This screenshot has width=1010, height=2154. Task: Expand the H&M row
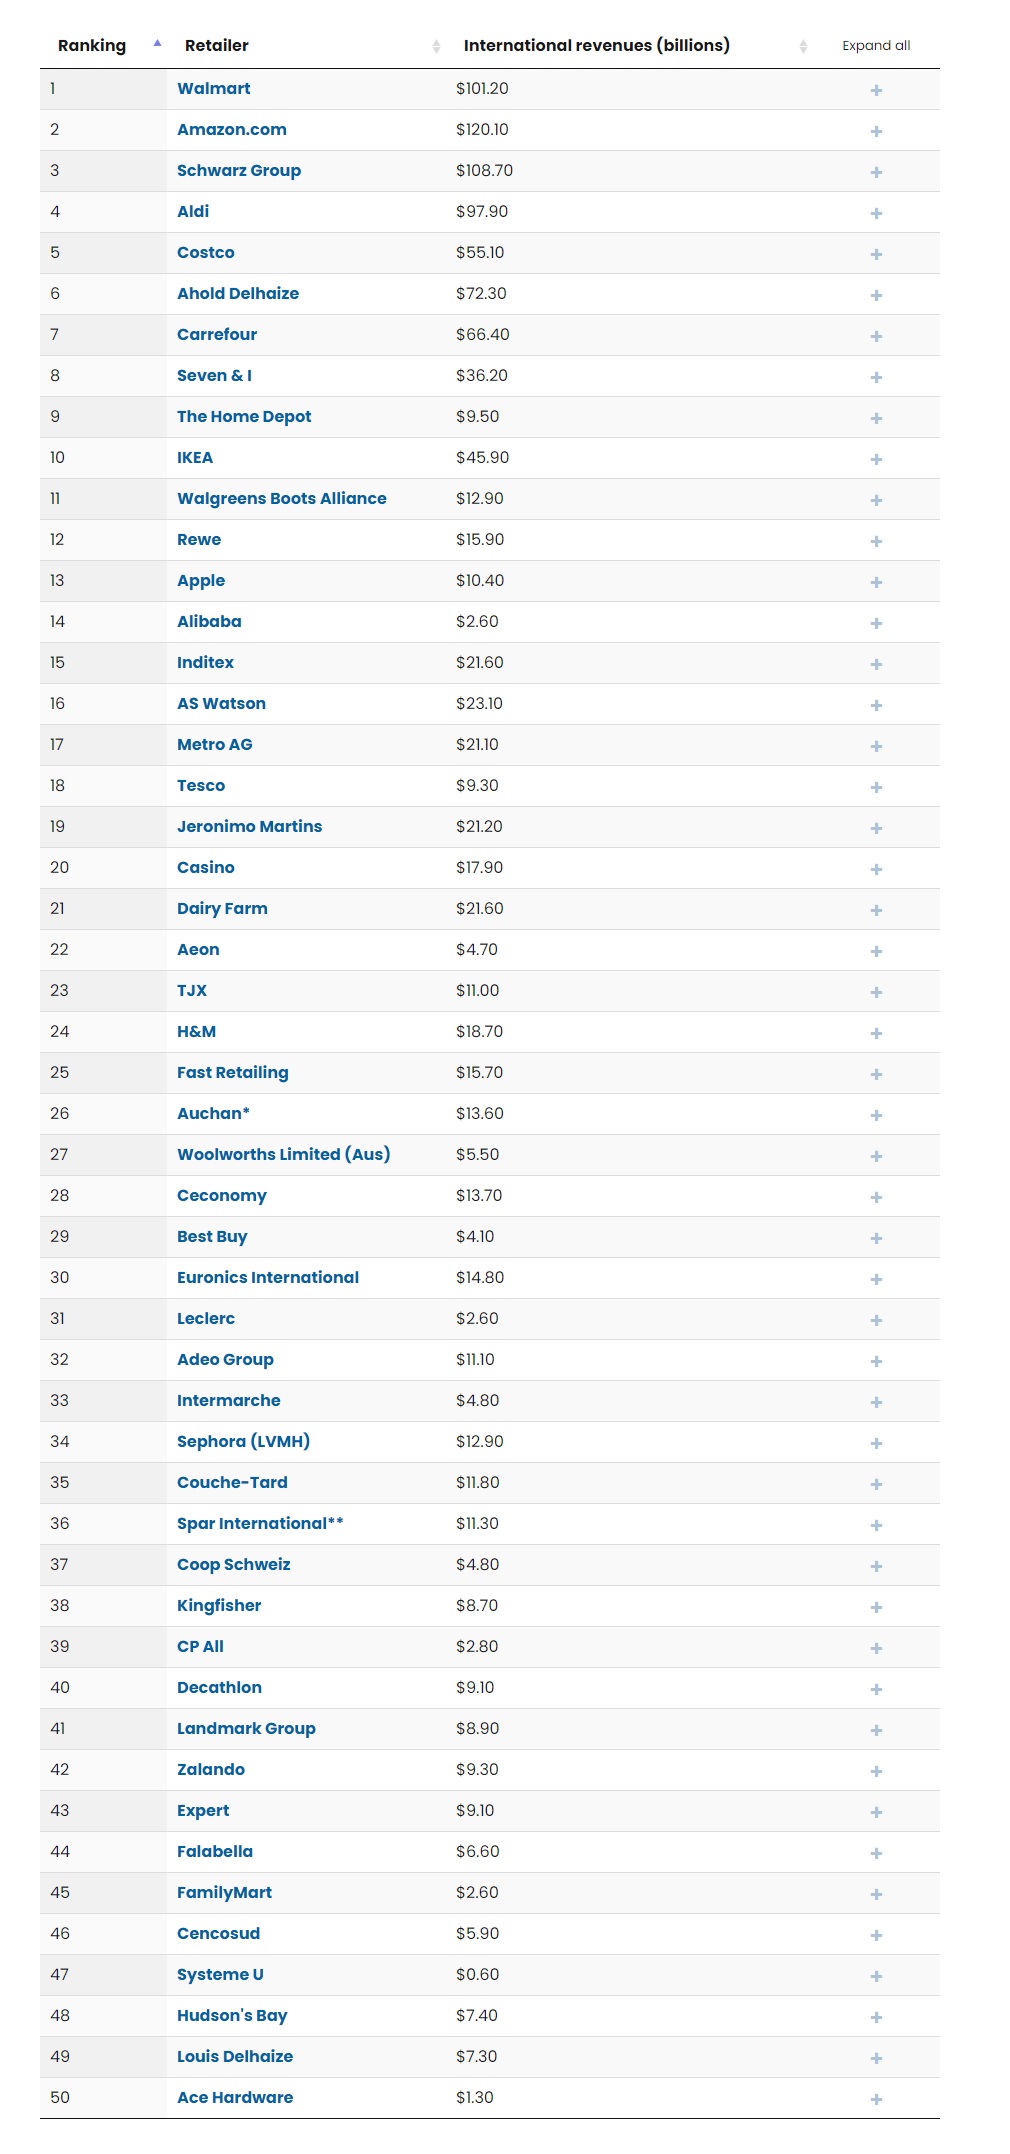876,1033
